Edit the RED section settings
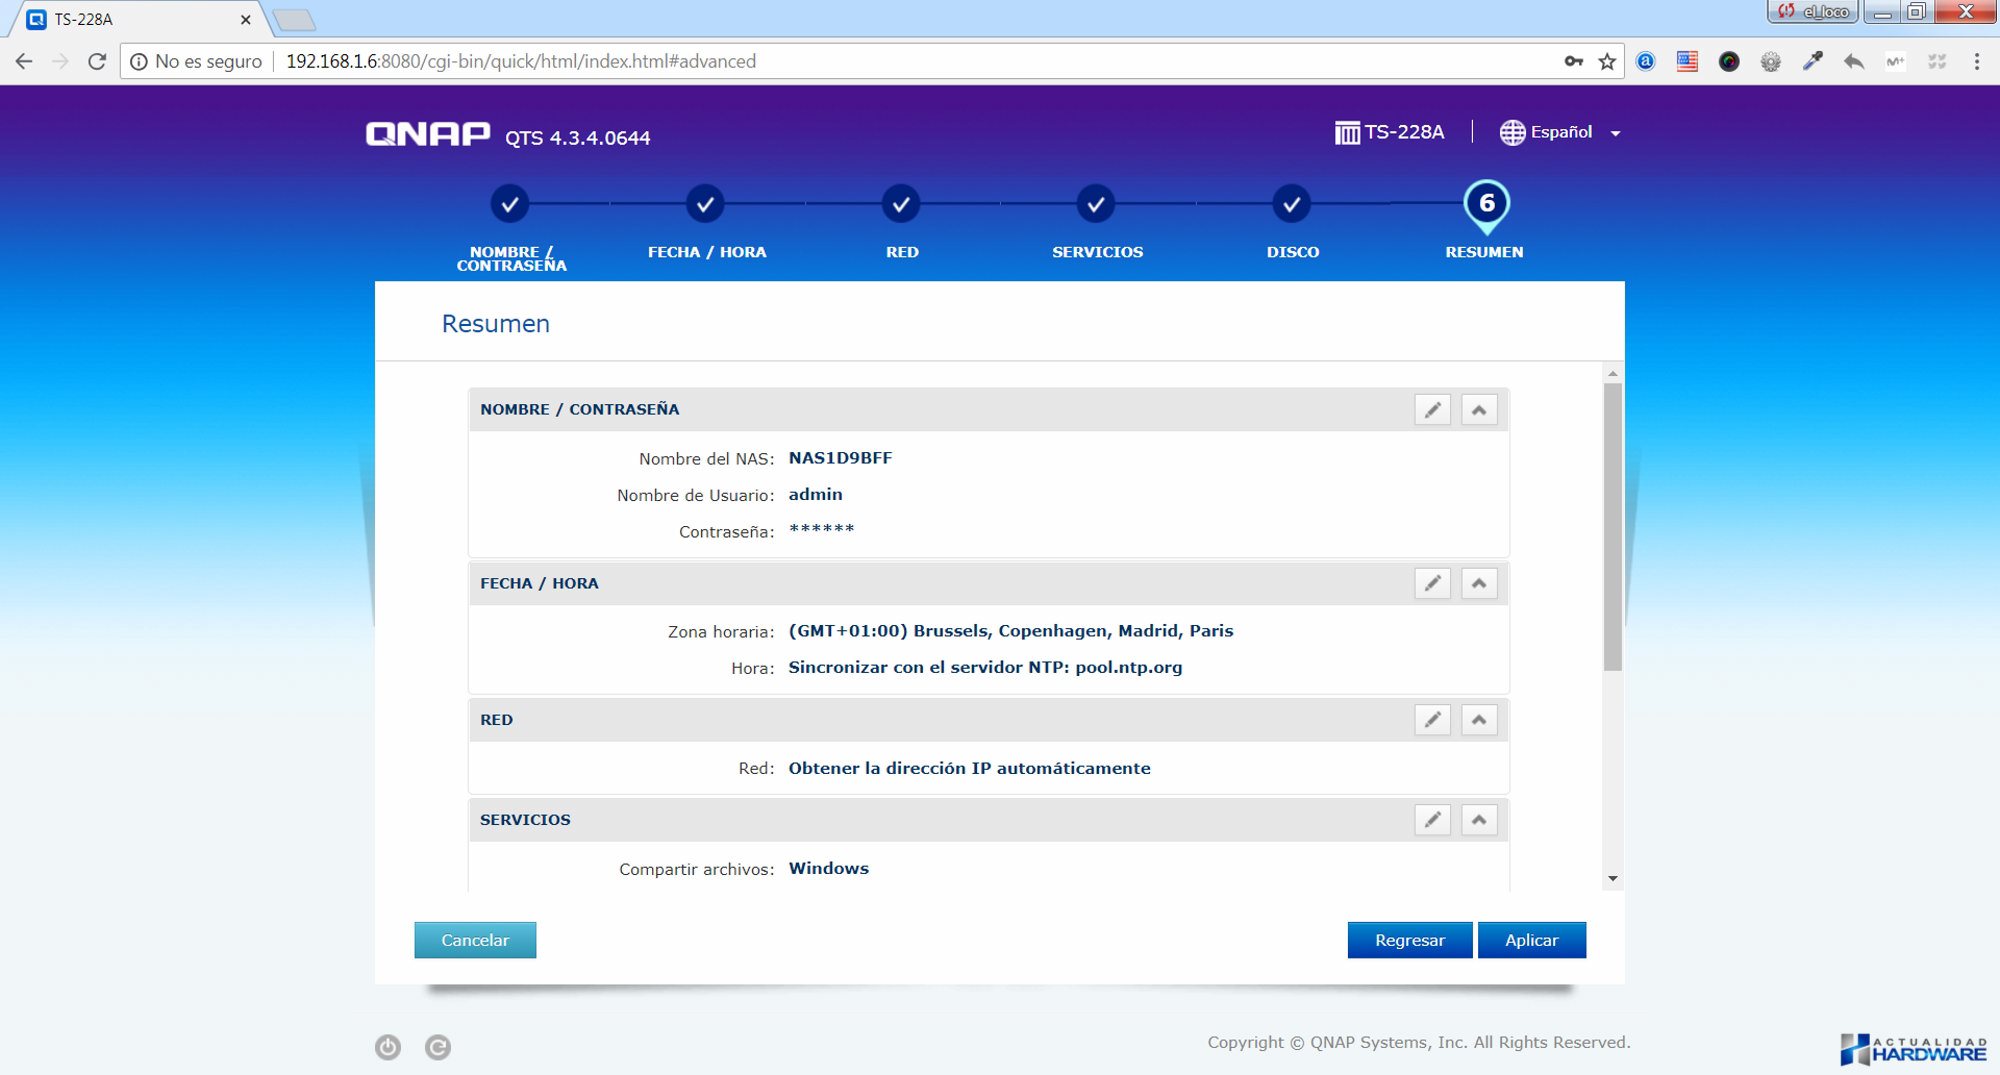Image resolution: width=2000 pixels, height=1075 pixels. (x=1432, y=720)
